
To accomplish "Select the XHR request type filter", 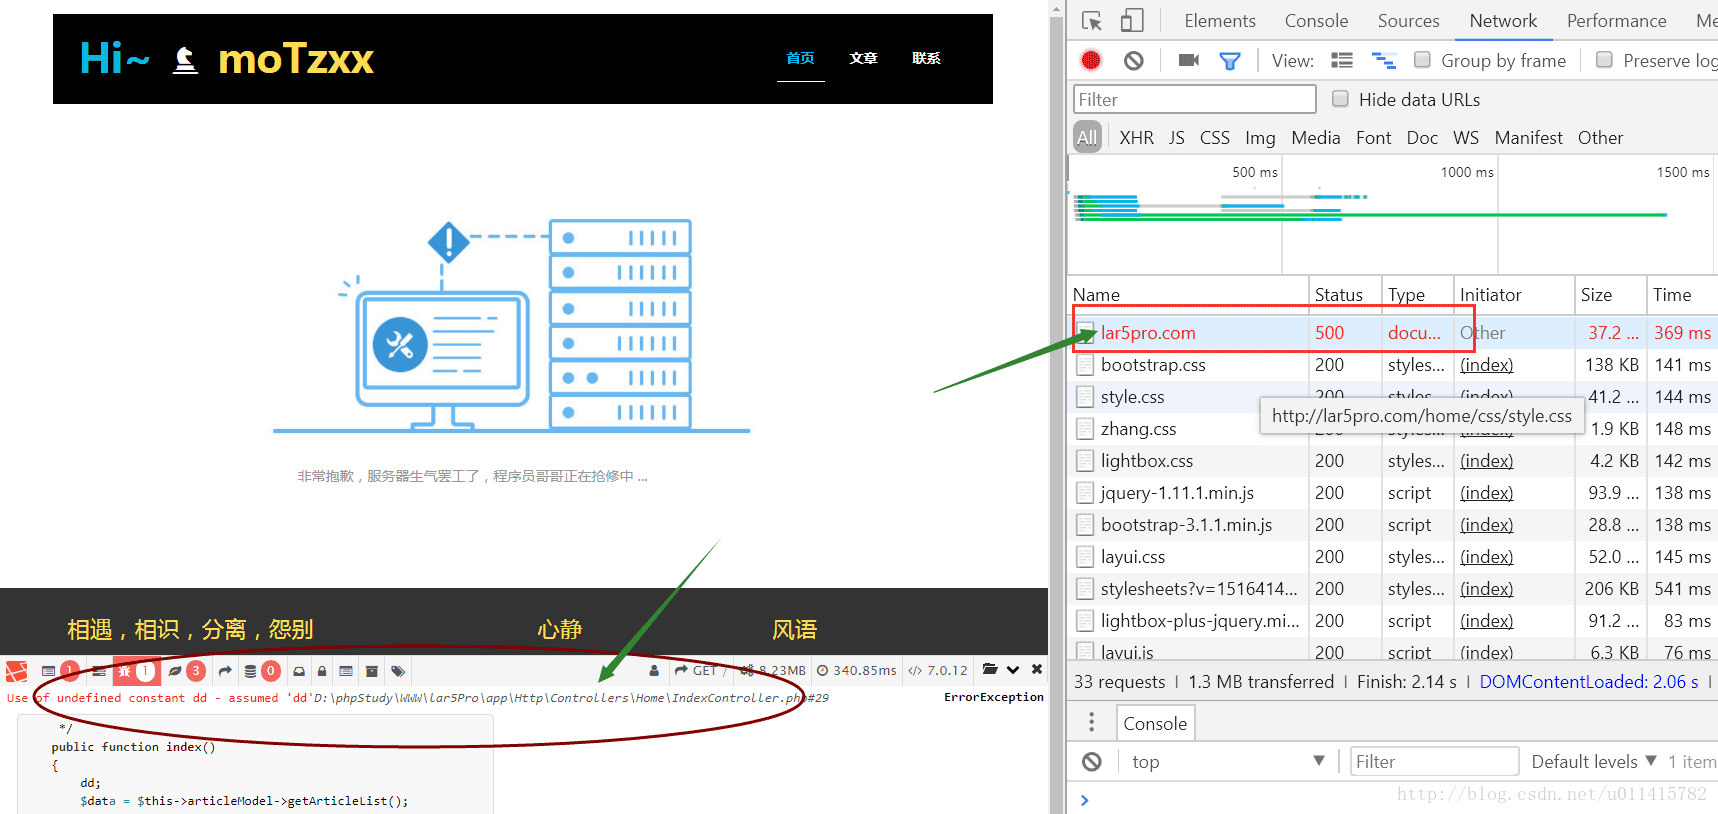I will point(1136,138).
